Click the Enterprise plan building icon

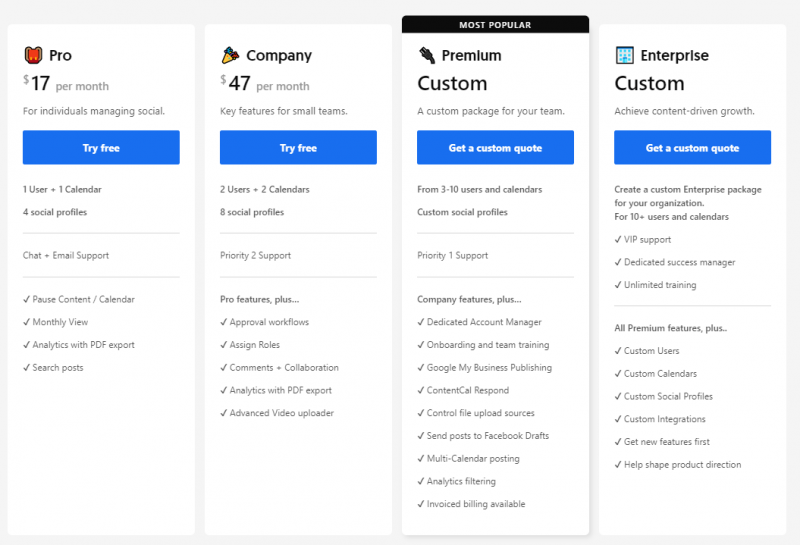(624, 55)
